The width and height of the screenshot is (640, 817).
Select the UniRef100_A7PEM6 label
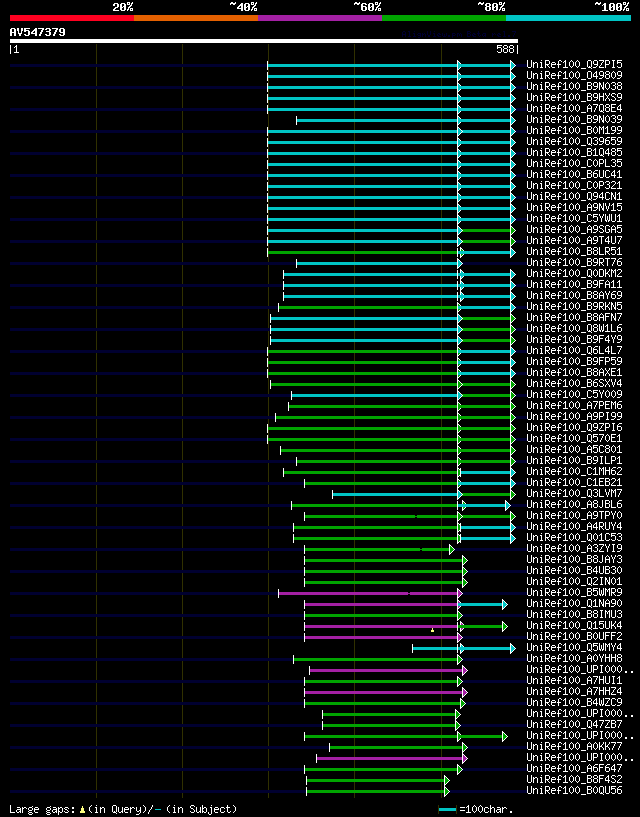[574, 405]
